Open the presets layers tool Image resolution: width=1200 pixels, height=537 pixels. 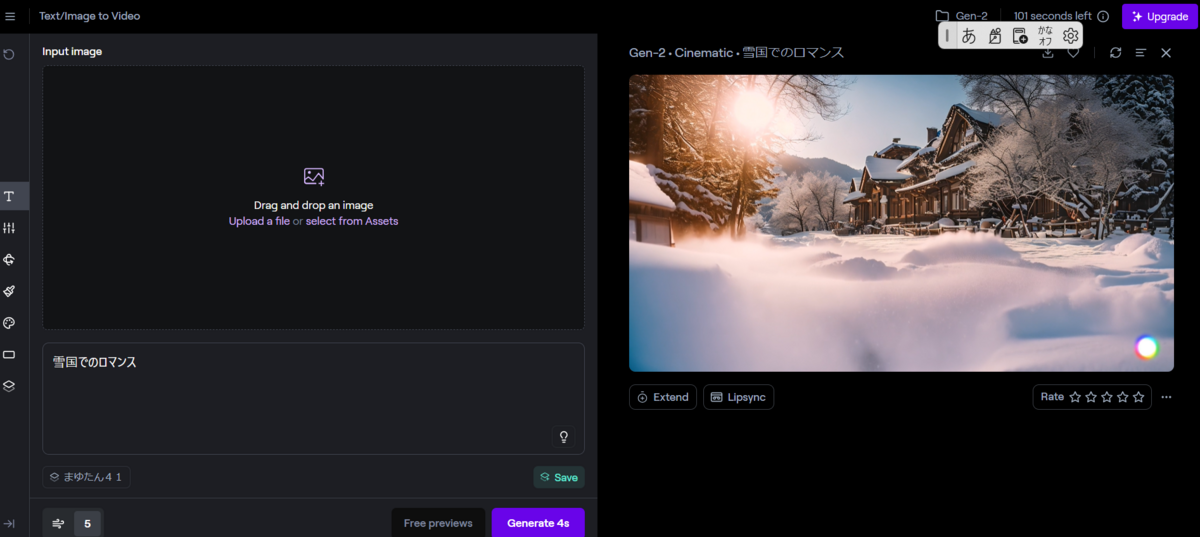point(9,386)
